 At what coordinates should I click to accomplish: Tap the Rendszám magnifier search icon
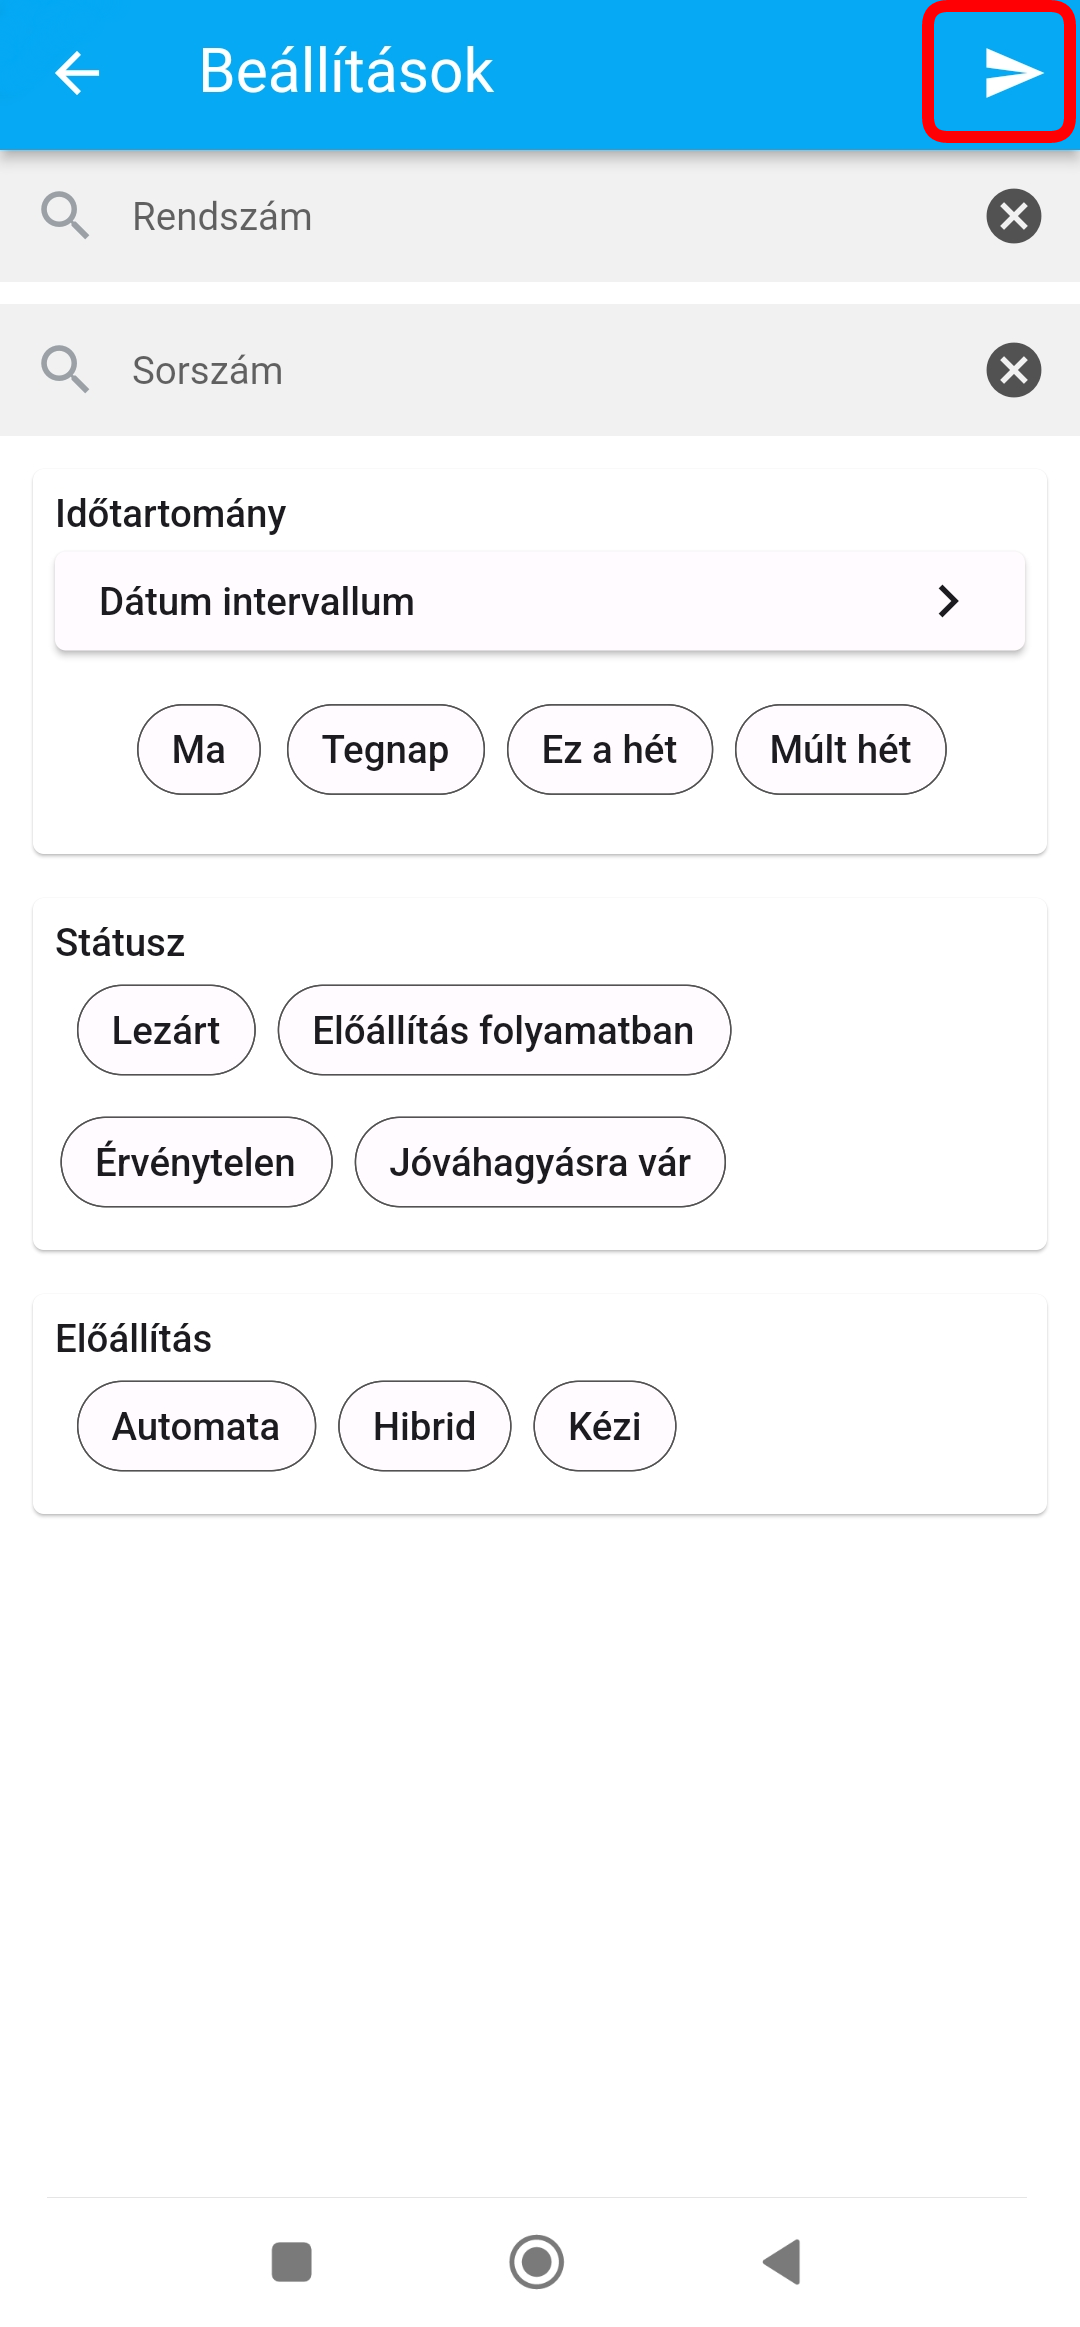point(65,216)
